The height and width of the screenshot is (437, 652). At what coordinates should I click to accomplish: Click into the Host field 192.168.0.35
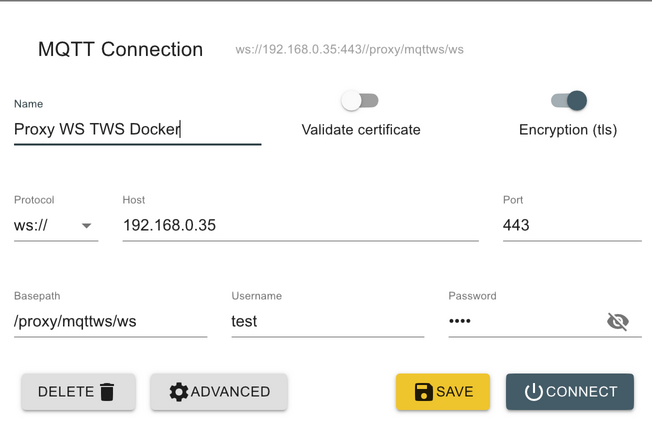pyautogui.click(x=301, y=225)
